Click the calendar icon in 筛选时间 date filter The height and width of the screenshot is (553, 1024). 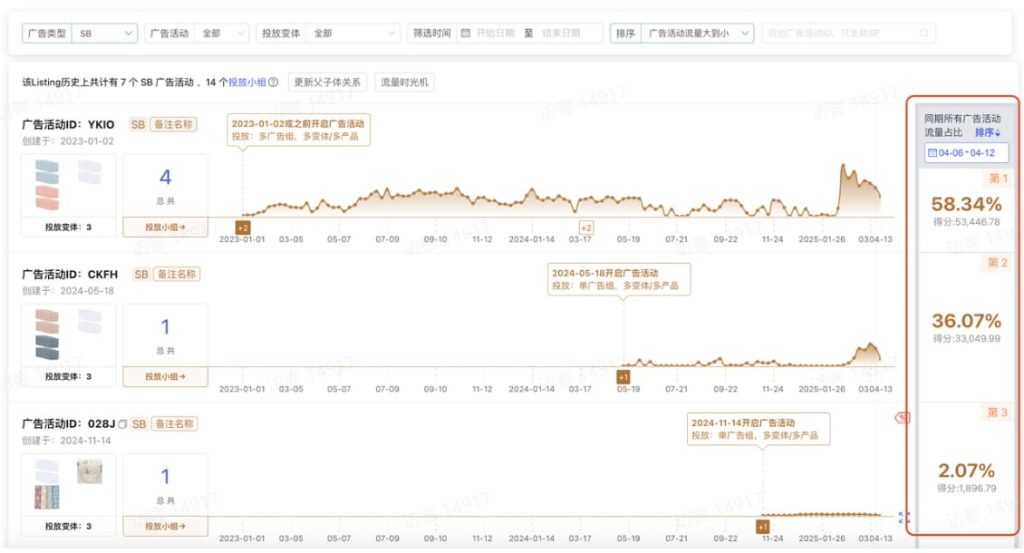[x=465, y=33]
